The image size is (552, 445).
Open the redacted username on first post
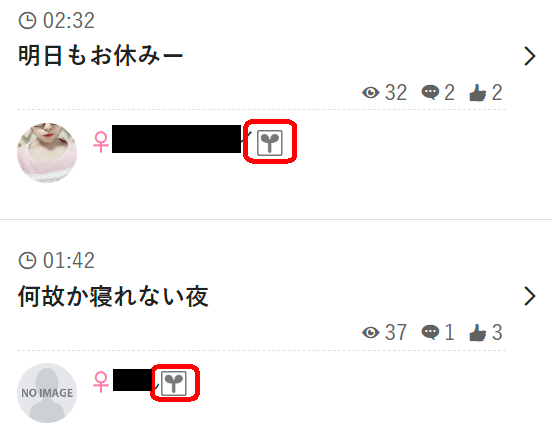[x=177, y=139]
